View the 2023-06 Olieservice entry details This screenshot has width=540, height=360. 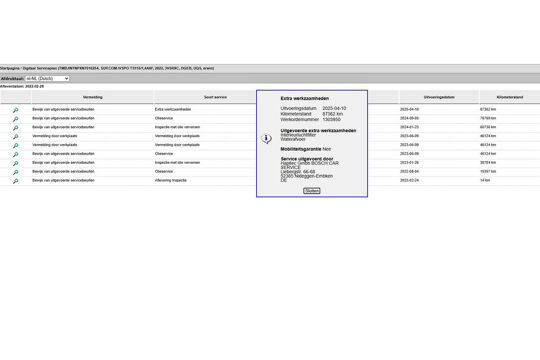[15, 154]
